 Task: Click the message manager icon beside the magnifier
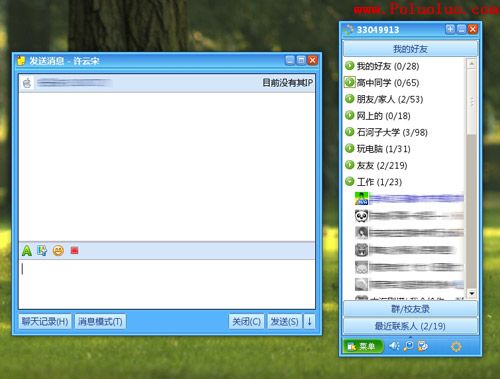tap(423, 346)
